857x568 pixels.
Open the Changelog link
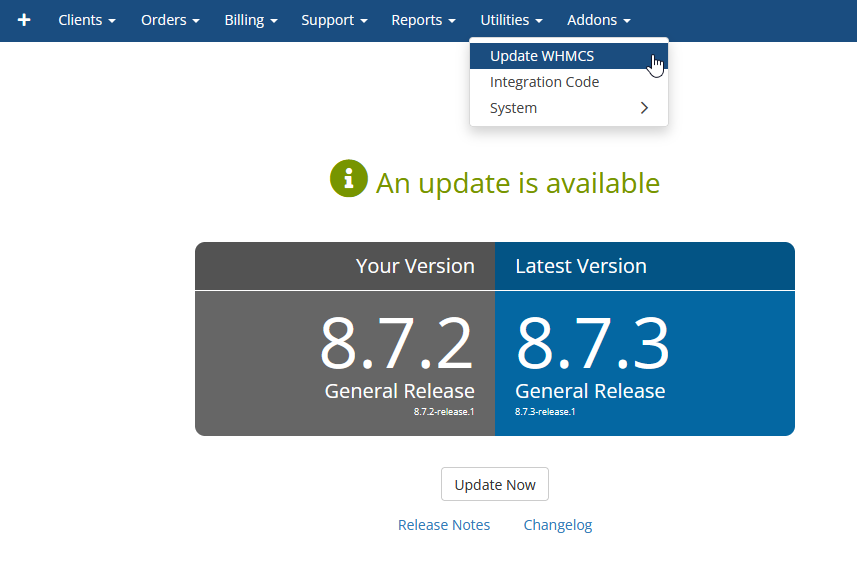[x=557, y=525]
